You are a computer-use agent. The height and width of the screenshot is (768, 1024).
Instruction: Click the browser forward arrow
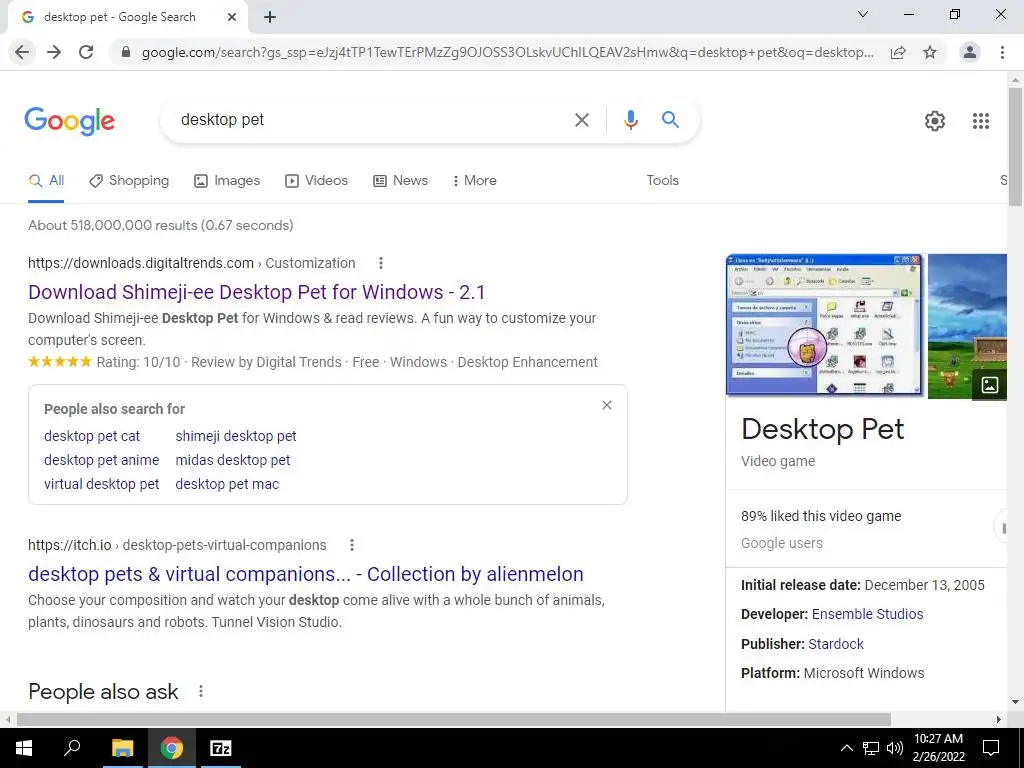(54, 52)
